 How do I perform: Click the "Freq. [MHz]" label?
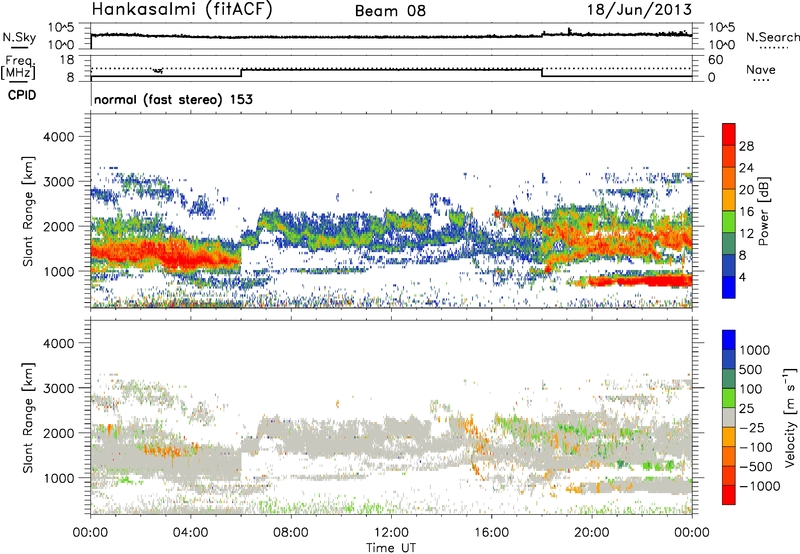click(x=19, y=67)
